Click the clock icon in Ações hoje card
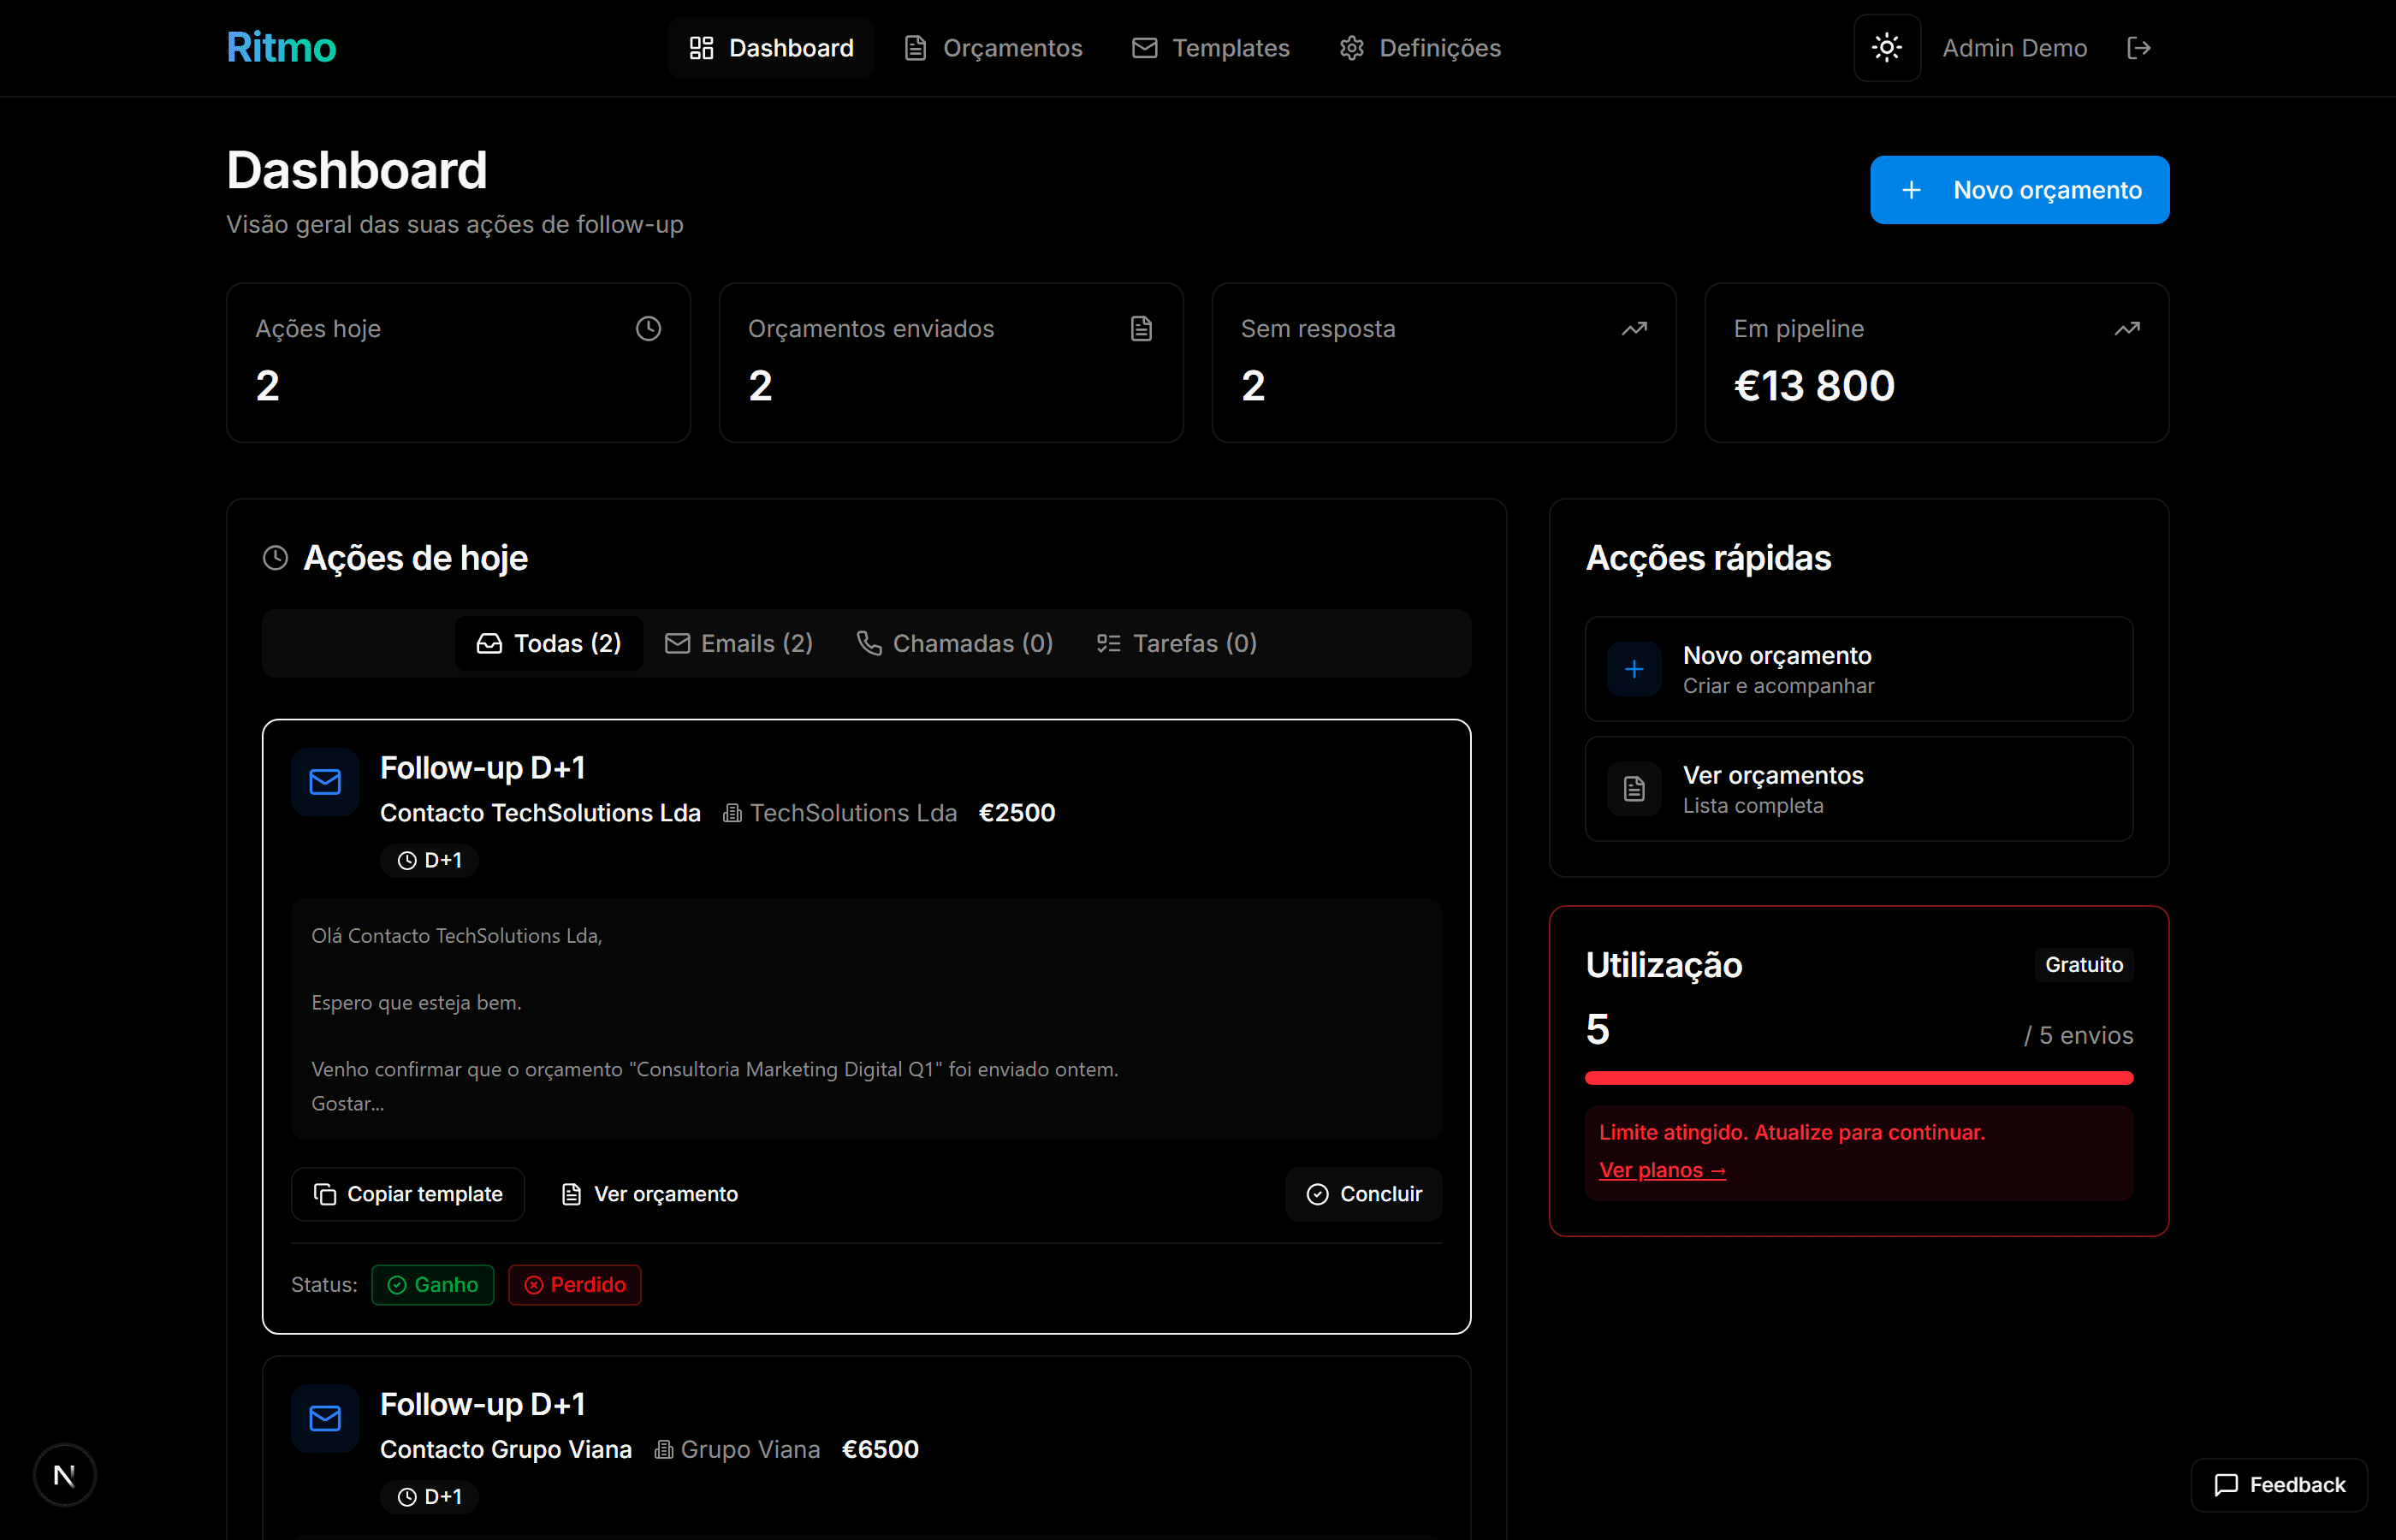Image resolution: width=2396 pixels, height=1540 pixels. coord(648,328)
